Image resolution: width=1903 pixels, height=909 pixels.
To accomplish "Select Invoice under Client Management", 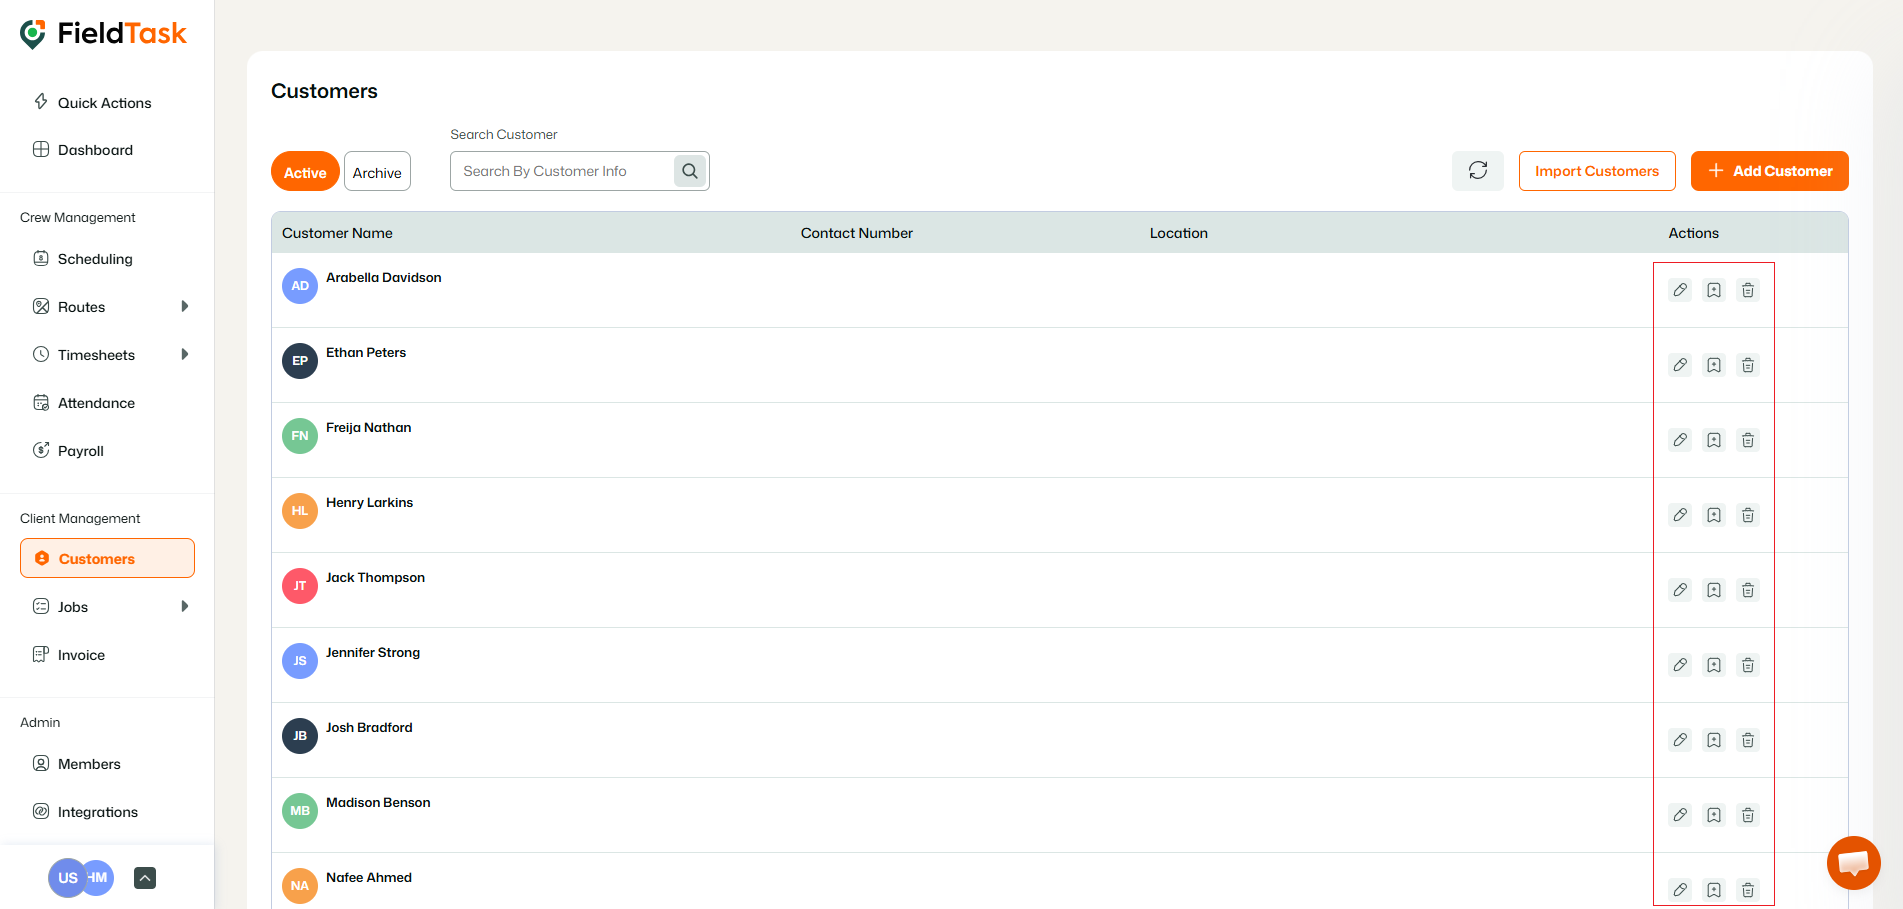I will [x=80, y=654].
